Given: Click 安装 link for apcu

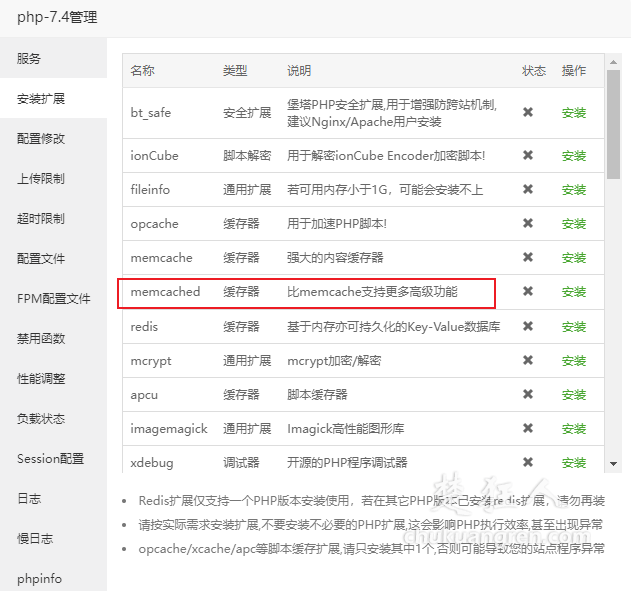Looking at the screenshot, I should click(x=574, y=394).
